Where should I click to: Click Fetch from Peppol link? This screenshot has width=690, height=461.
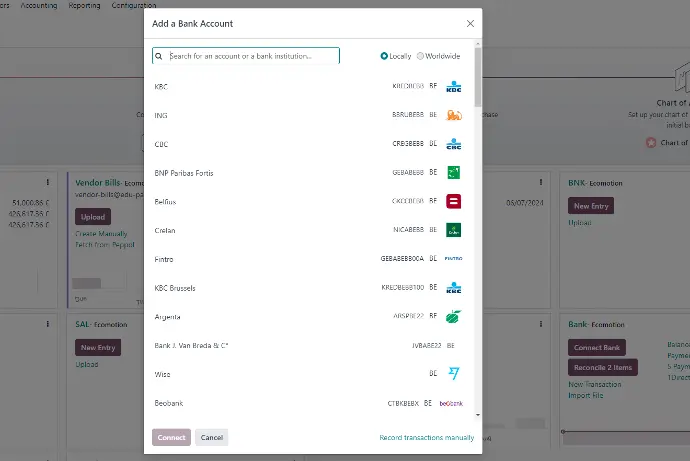point(105,245)
